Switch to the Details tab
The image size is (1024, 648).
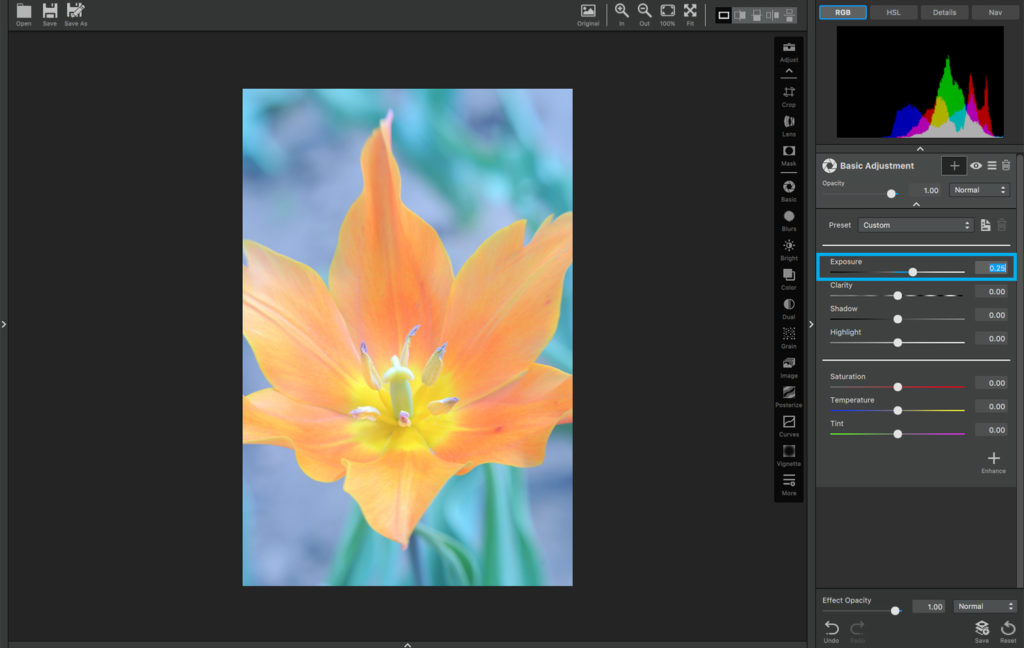click(x=944, y=12)
